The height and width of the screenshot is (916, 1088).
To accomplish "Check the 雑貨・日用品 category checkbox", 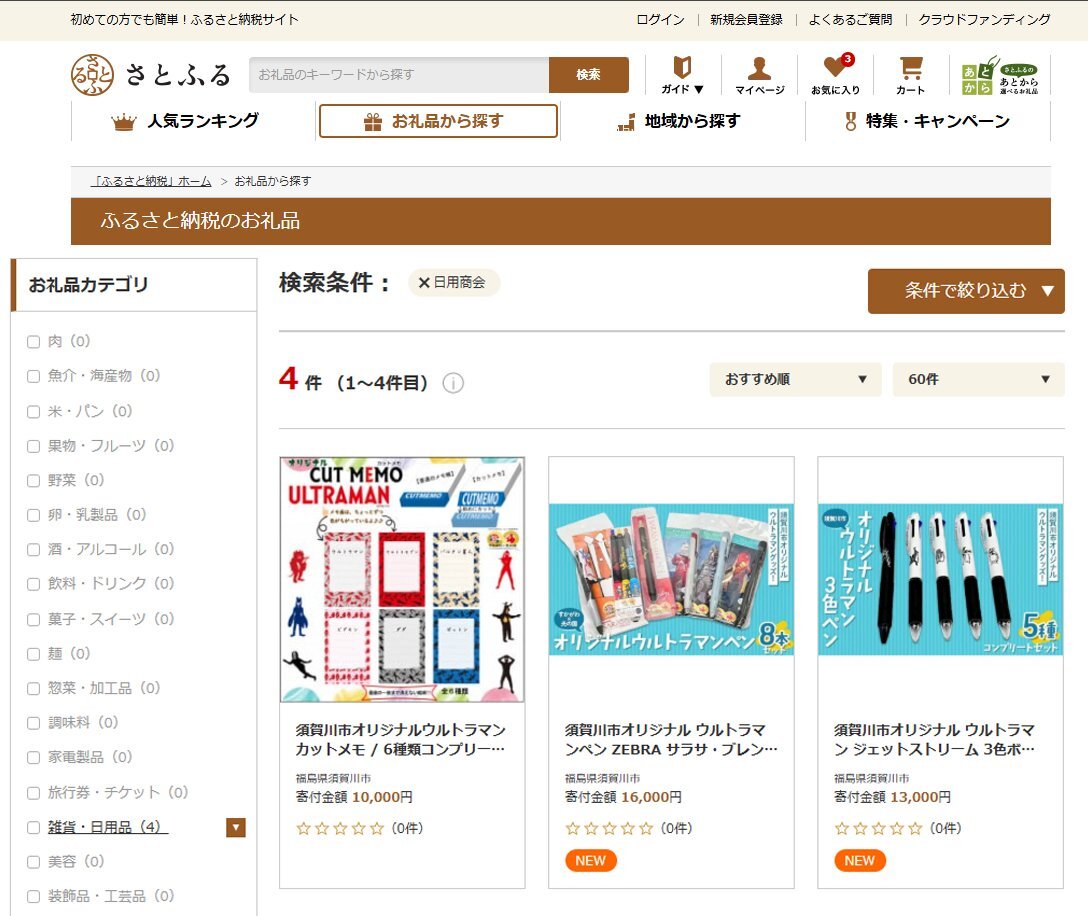I will [x=33, y=827].
